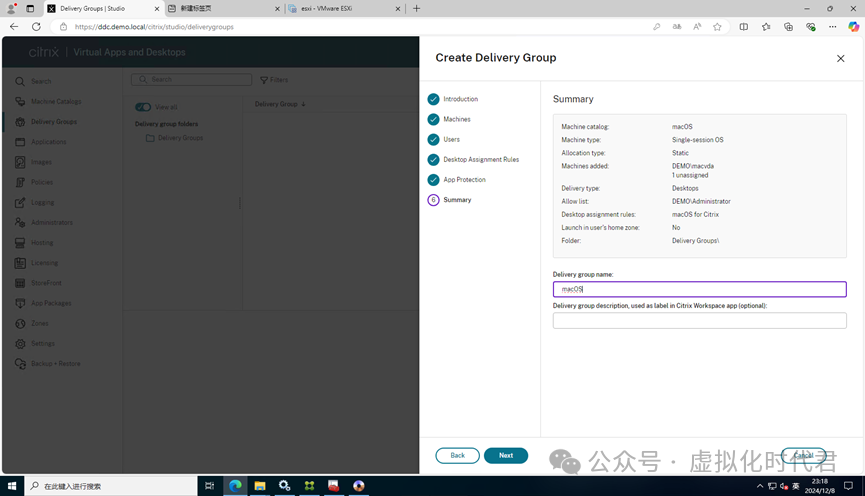Click DEMO\Administrator allow list value

coord(701,201)
